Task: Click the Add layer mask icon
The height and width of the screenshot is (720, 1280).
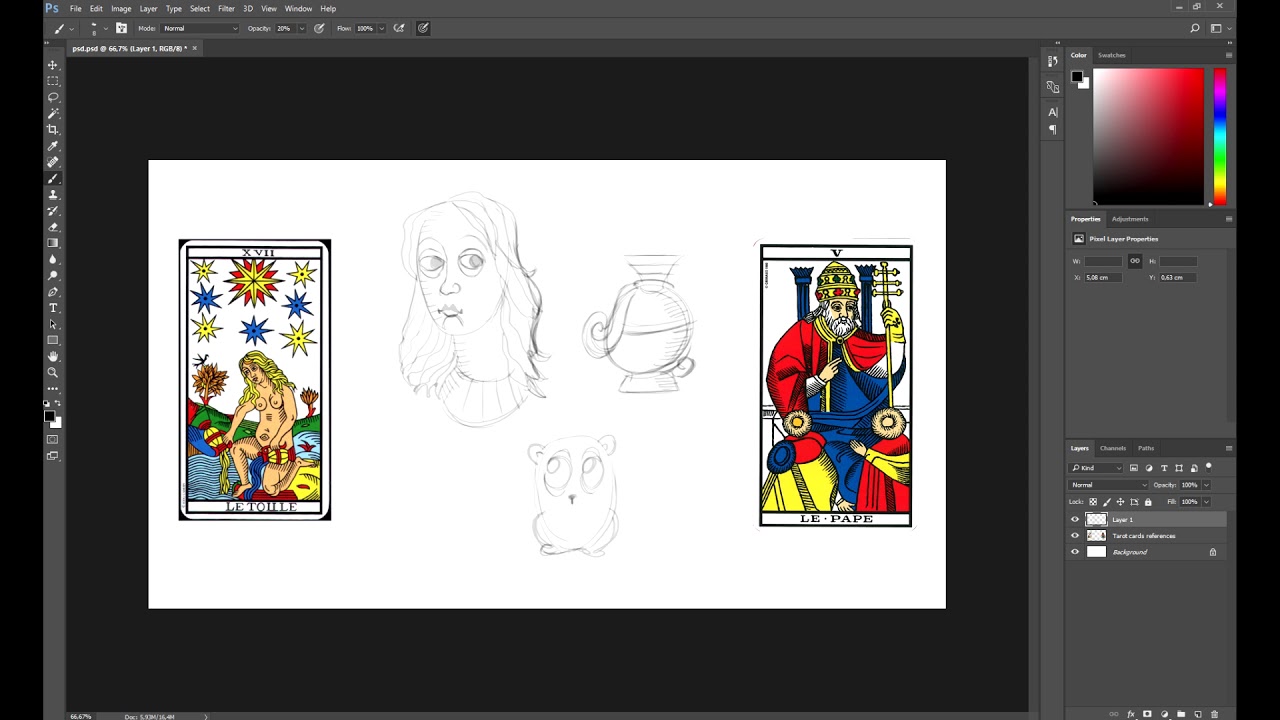Action: coord(1147,714)
